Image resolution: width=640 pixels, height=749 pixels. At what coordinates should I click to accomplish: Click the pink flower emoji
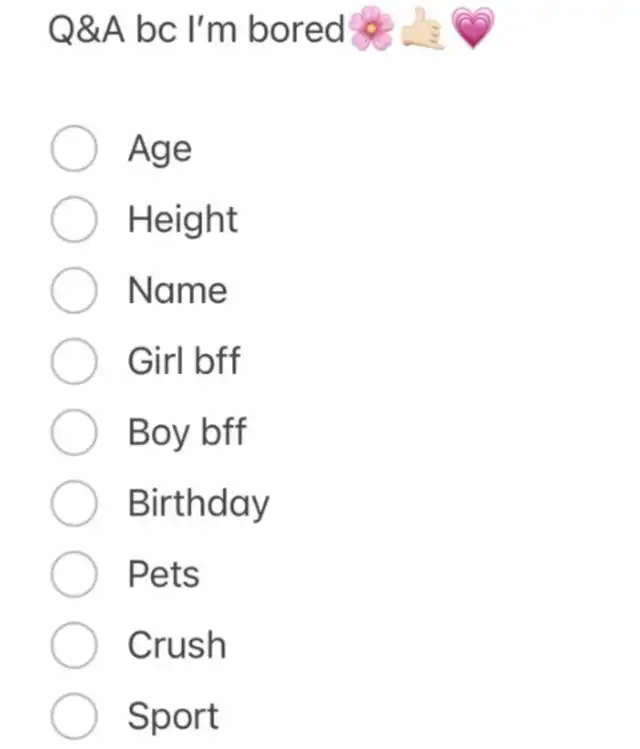tap(372, 30)
